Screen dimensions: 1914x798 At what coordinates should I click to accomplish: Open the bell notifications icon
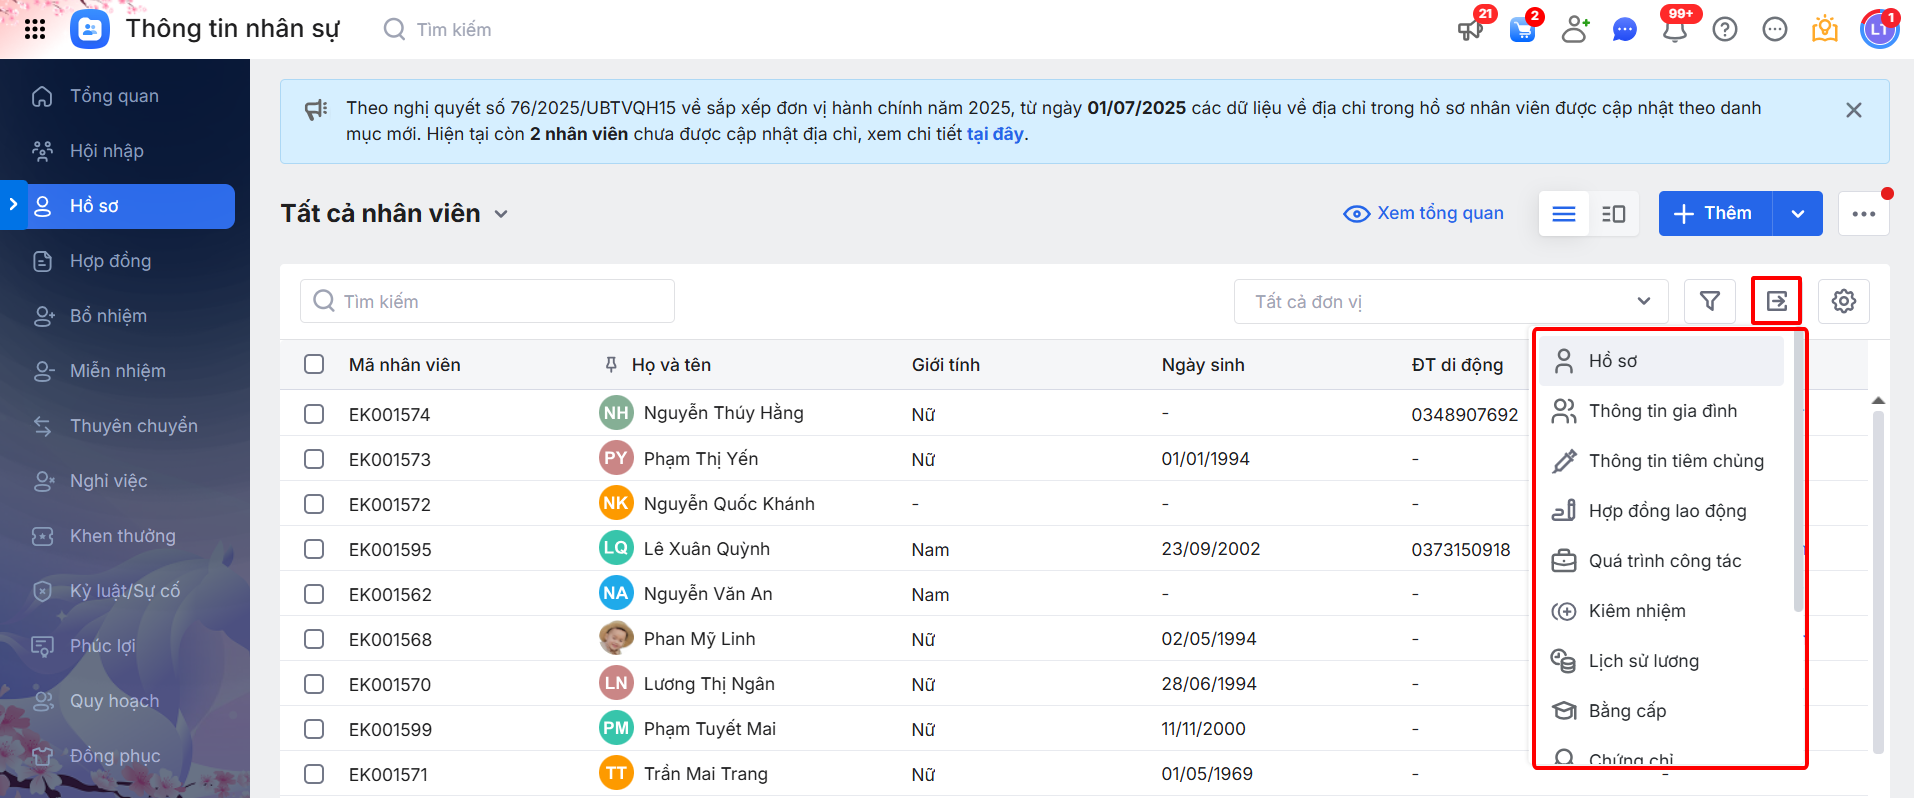[x=1675, y=29]
